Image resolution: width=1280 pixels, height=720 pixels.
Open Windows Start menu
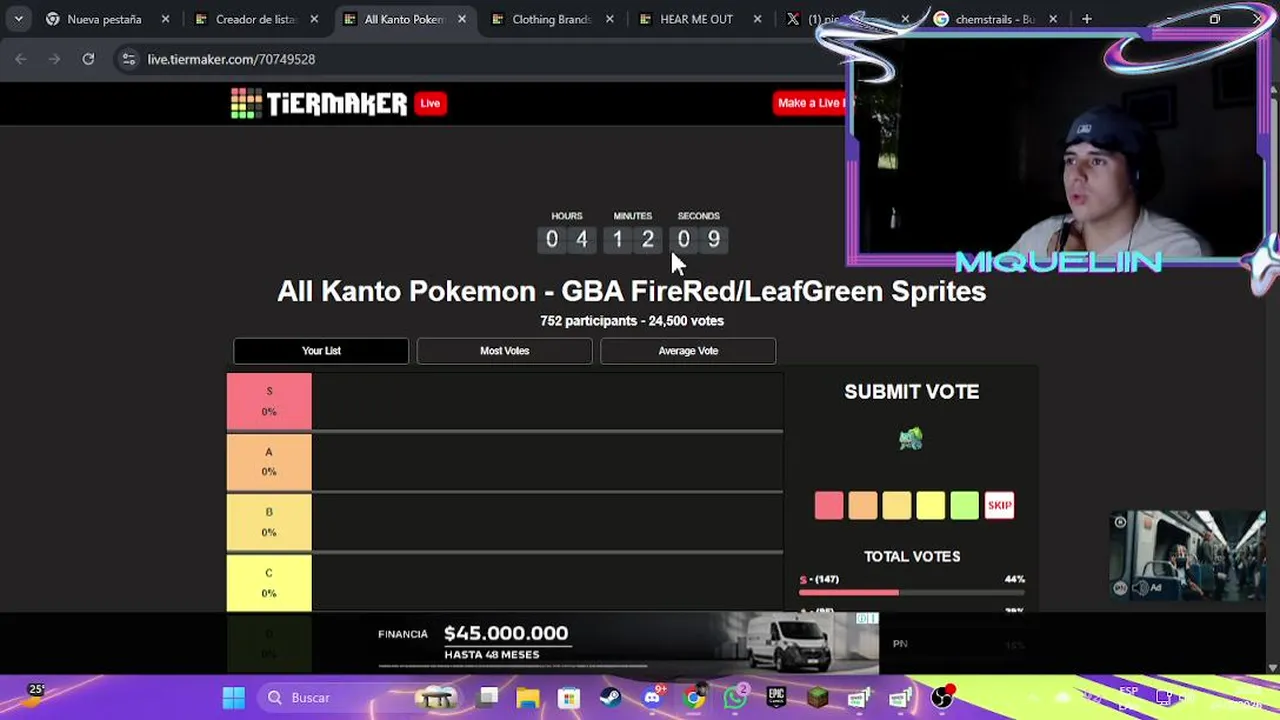(x=233, y=697)
